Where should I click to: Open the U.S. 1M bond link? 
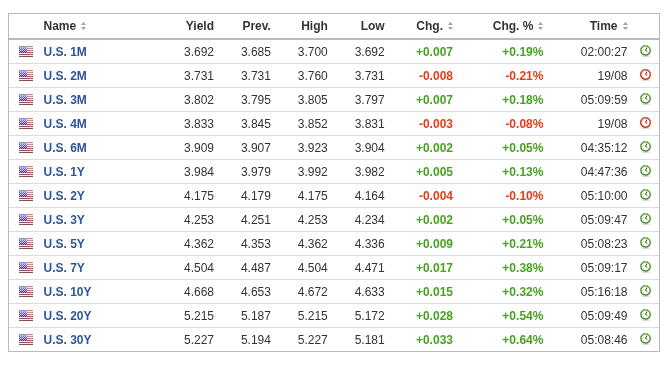(x=65, y=52)
